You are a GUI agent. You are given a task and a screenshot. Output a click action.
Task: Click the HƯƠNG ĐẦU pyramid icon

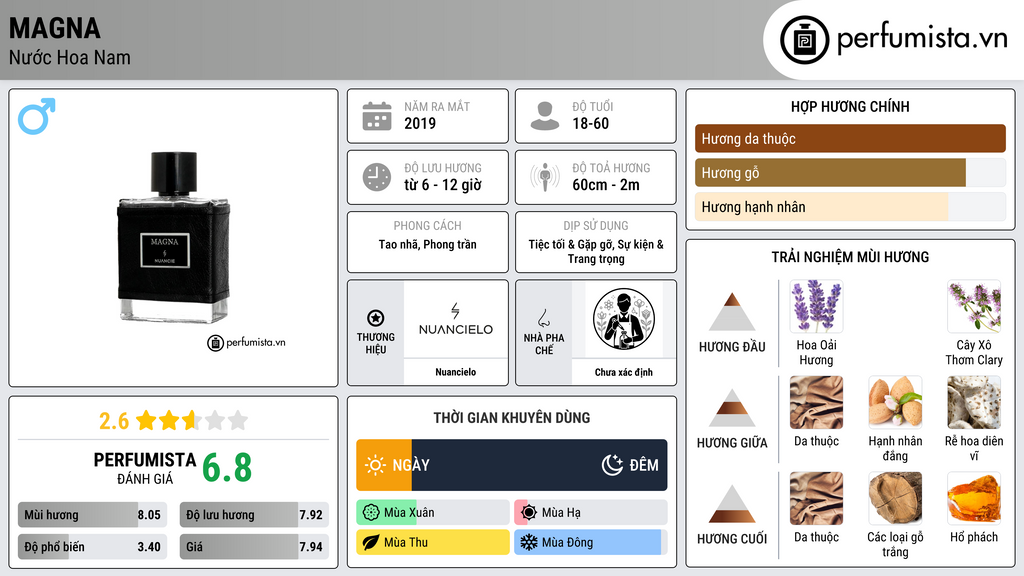point(732,312)
